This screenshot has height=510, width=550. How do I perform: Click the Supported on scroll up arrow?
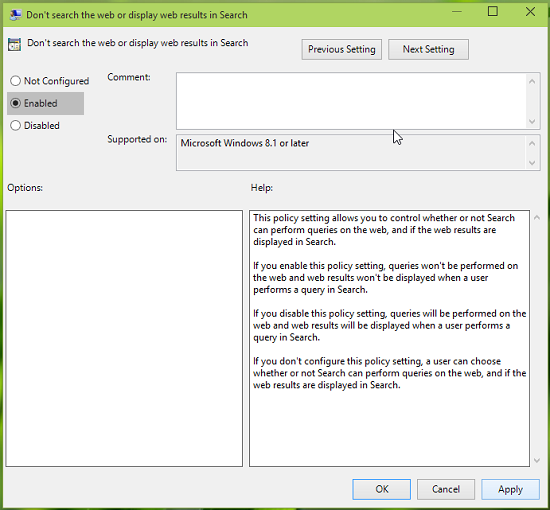click(x=532, y=143)
